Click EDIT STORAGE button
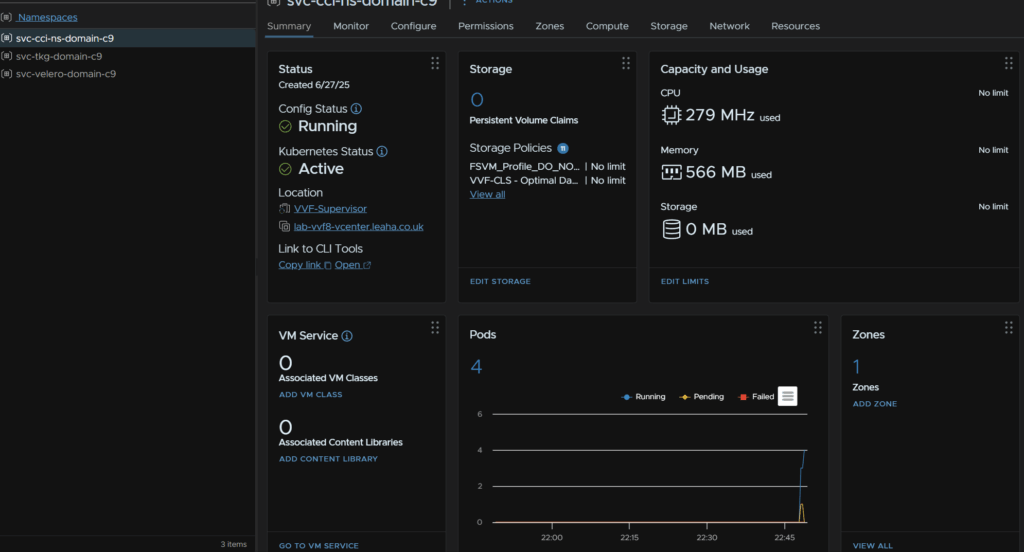1024x552 pixels. click(500, 282)
